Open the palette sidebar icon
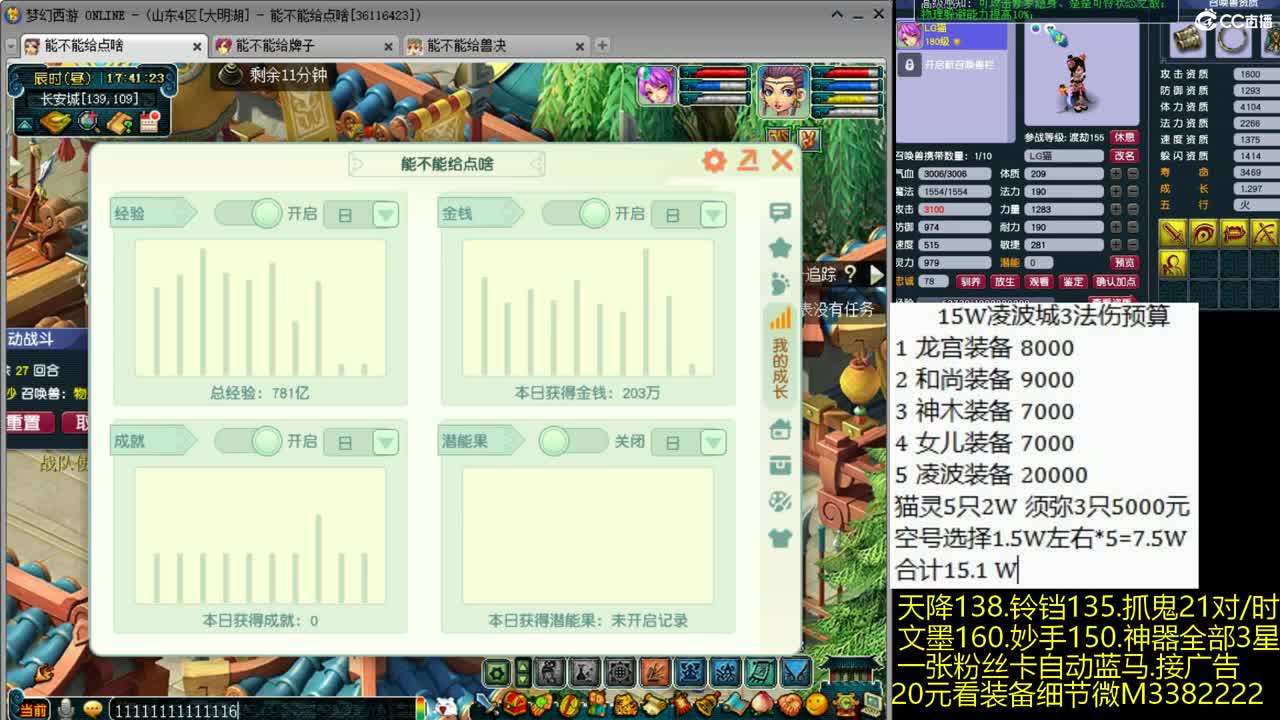The height and width of the screenshot is (720, 1280). (780, 502)
